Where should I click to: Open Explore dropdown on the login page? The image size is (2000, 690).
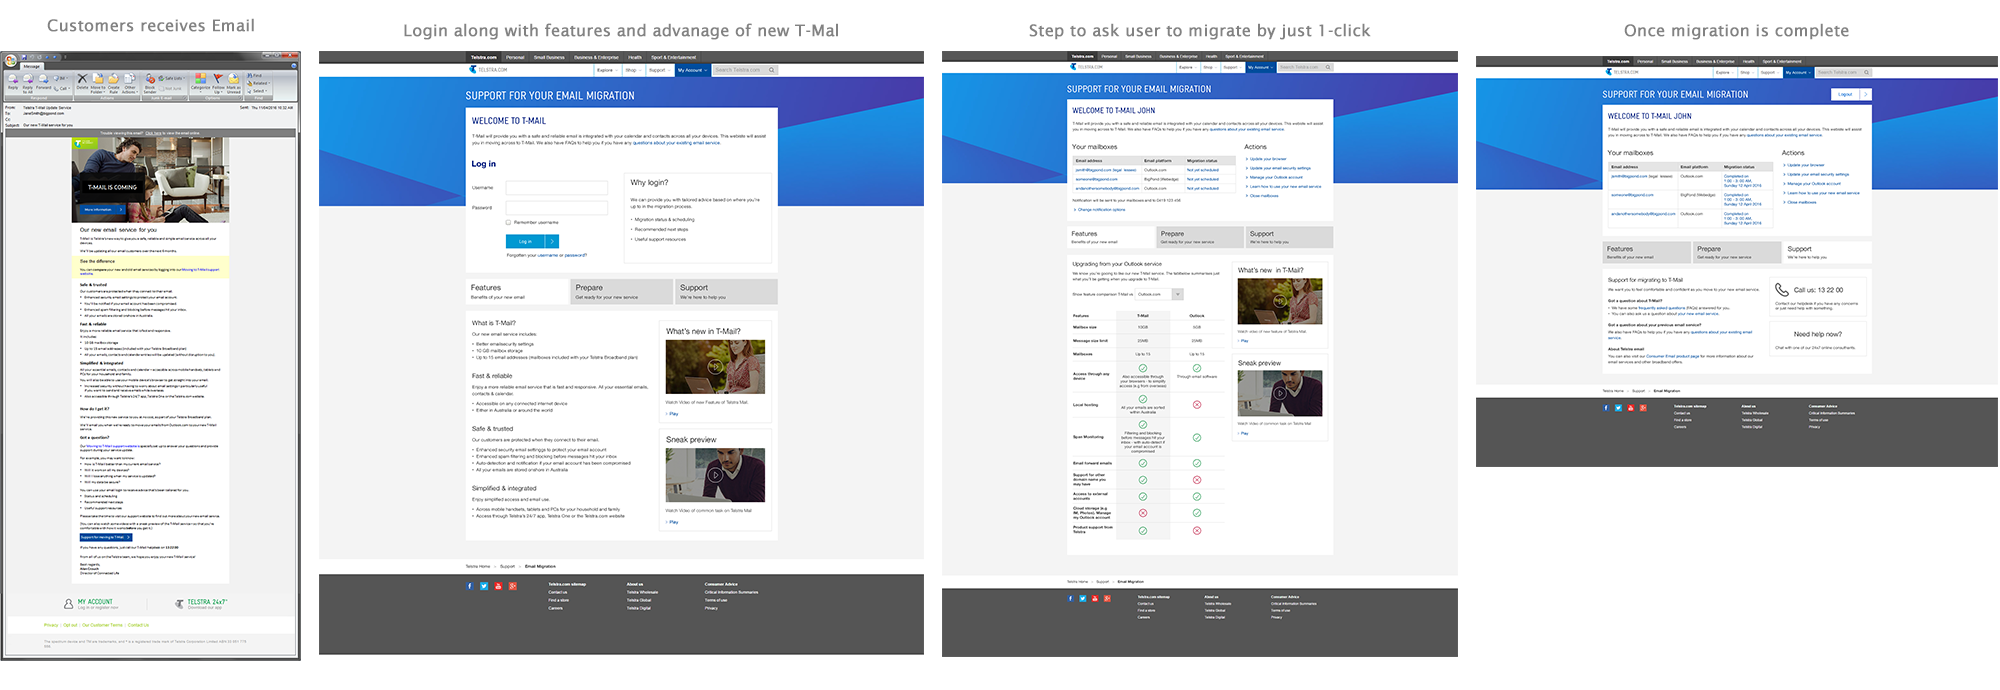tap(606, 70)
